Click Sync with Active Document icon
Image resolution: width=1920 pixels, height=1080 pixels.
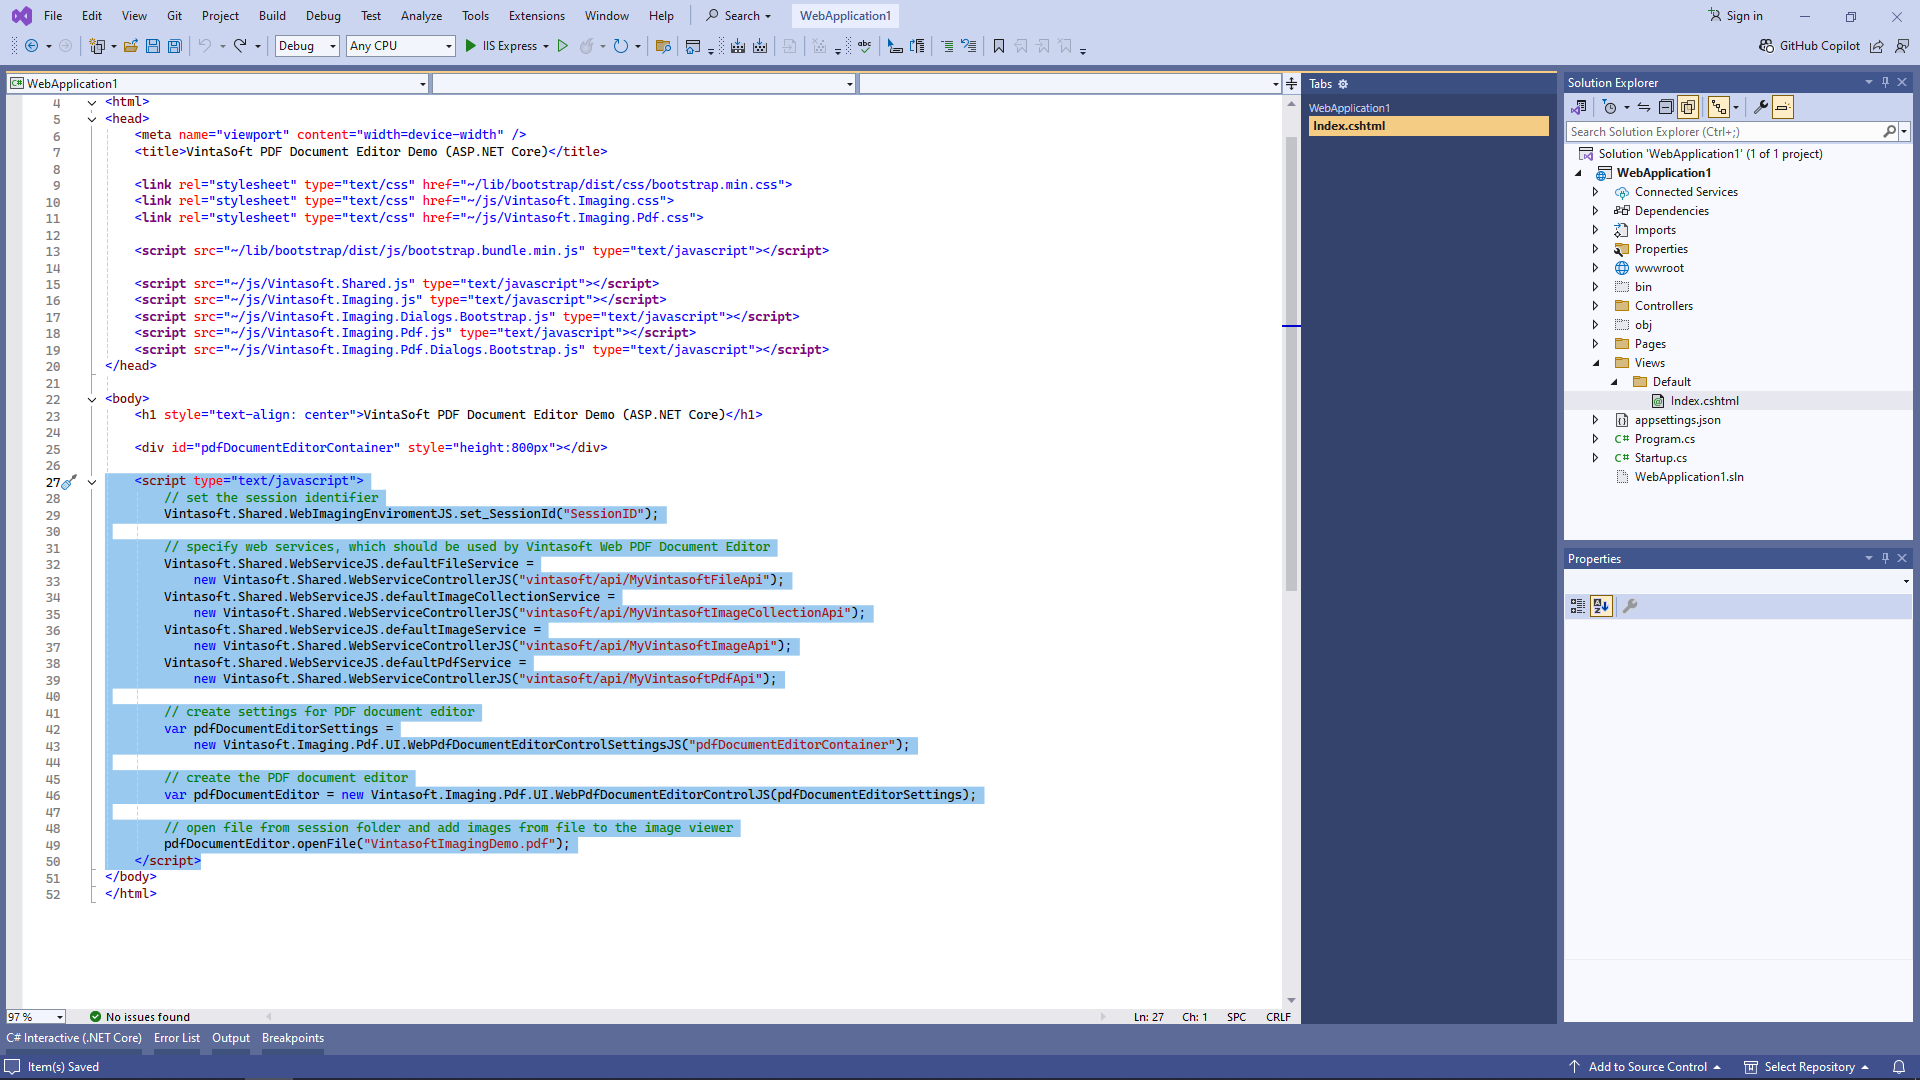click(1644, 107)
